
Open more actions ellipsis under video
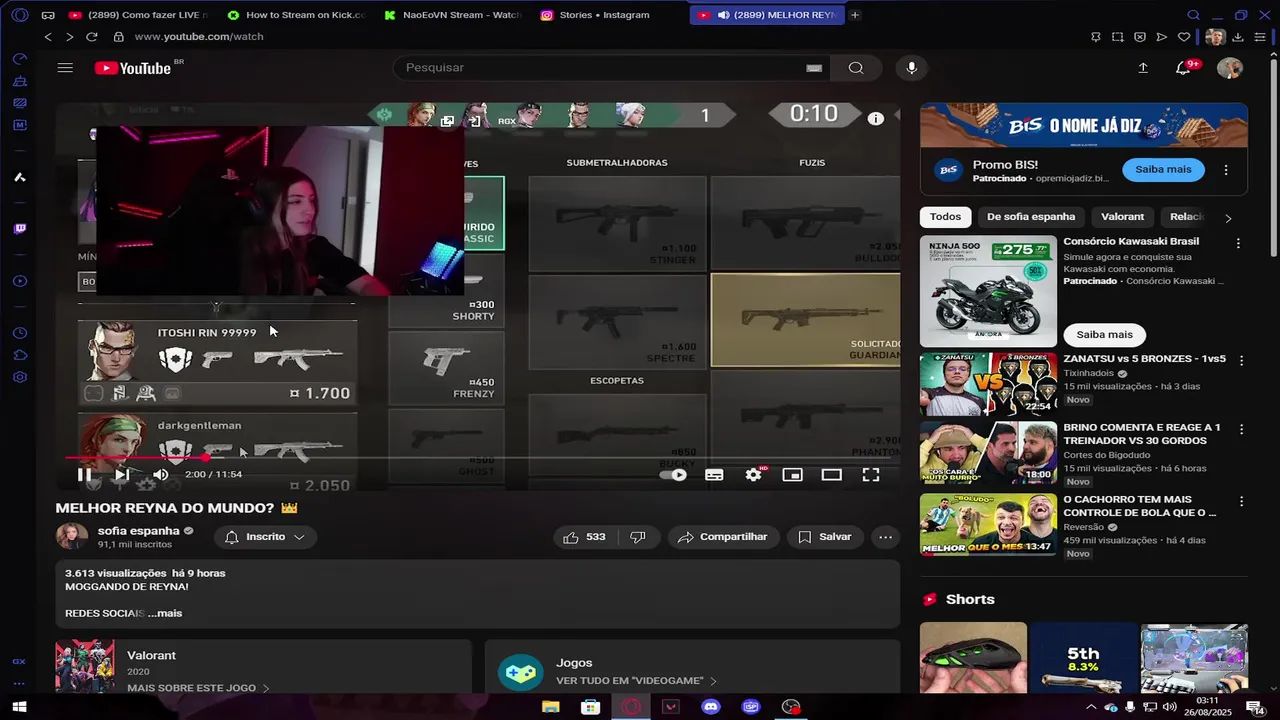pyautogui.click(x=885, y=537)
